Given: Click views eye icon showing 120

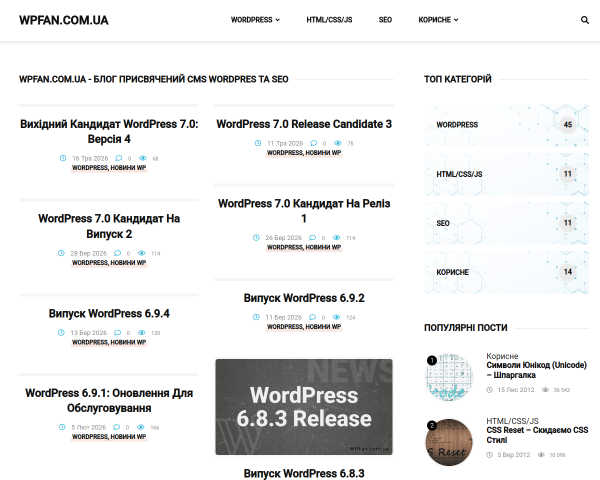Looking at the screenshot, I should [142, 333].
